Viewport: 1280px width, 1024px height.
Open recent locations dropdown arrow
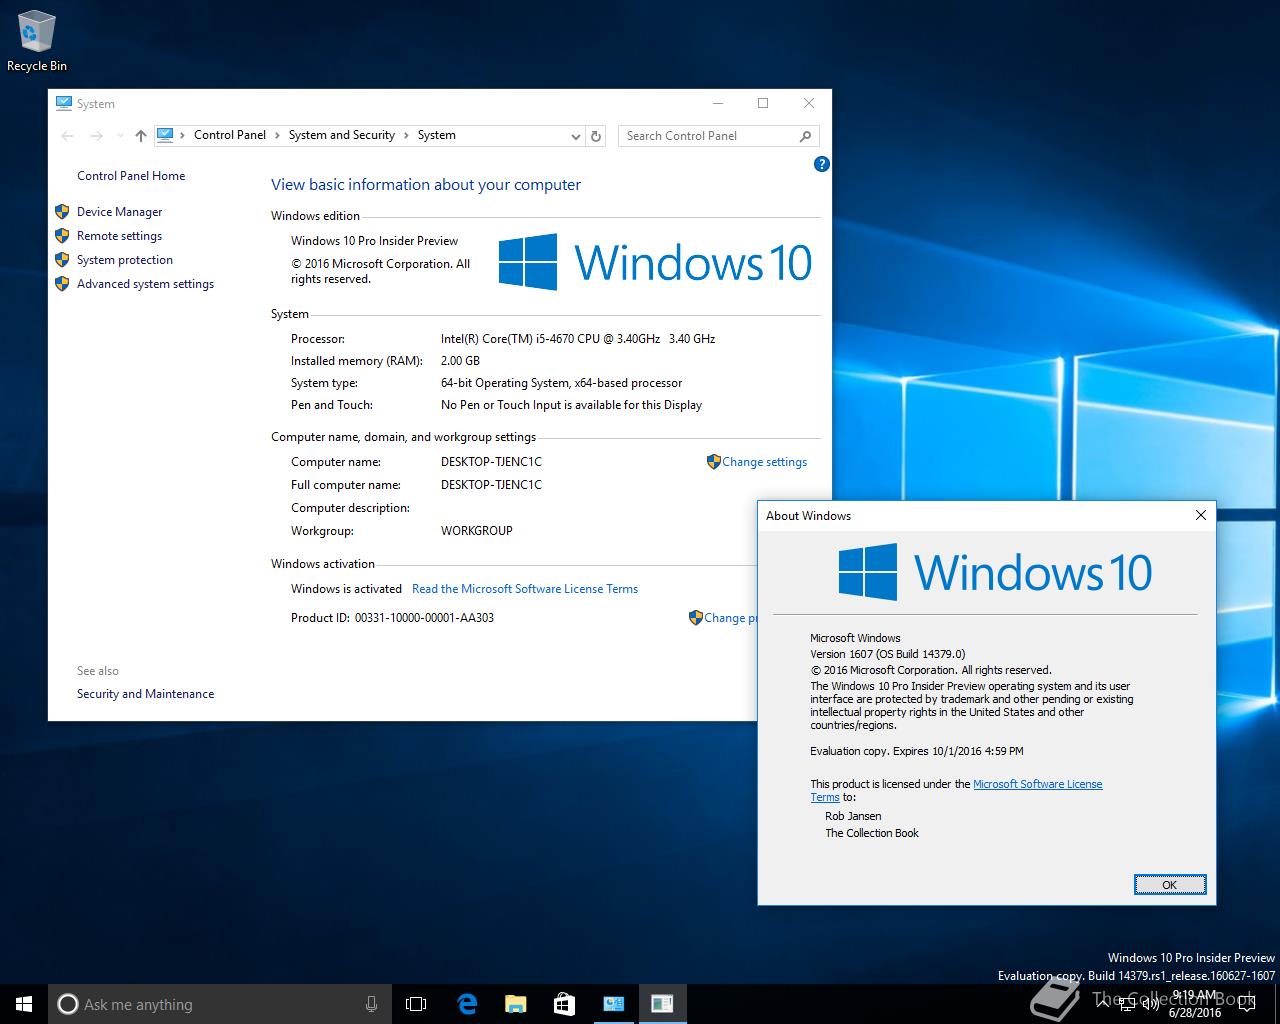120,136
